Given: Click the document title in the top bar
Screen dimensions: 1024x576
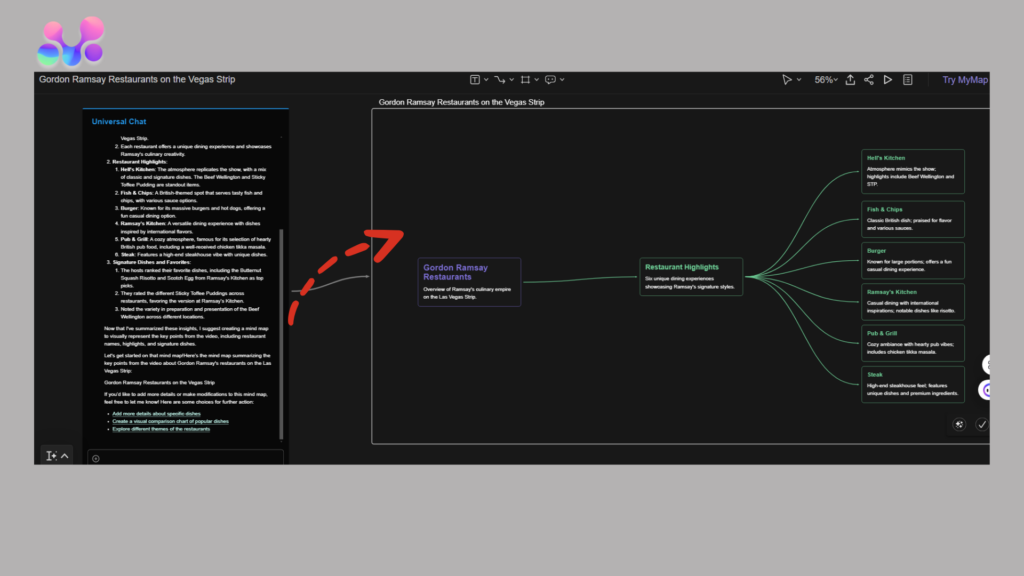Looking at the screenshot, I should click(137, 79).
